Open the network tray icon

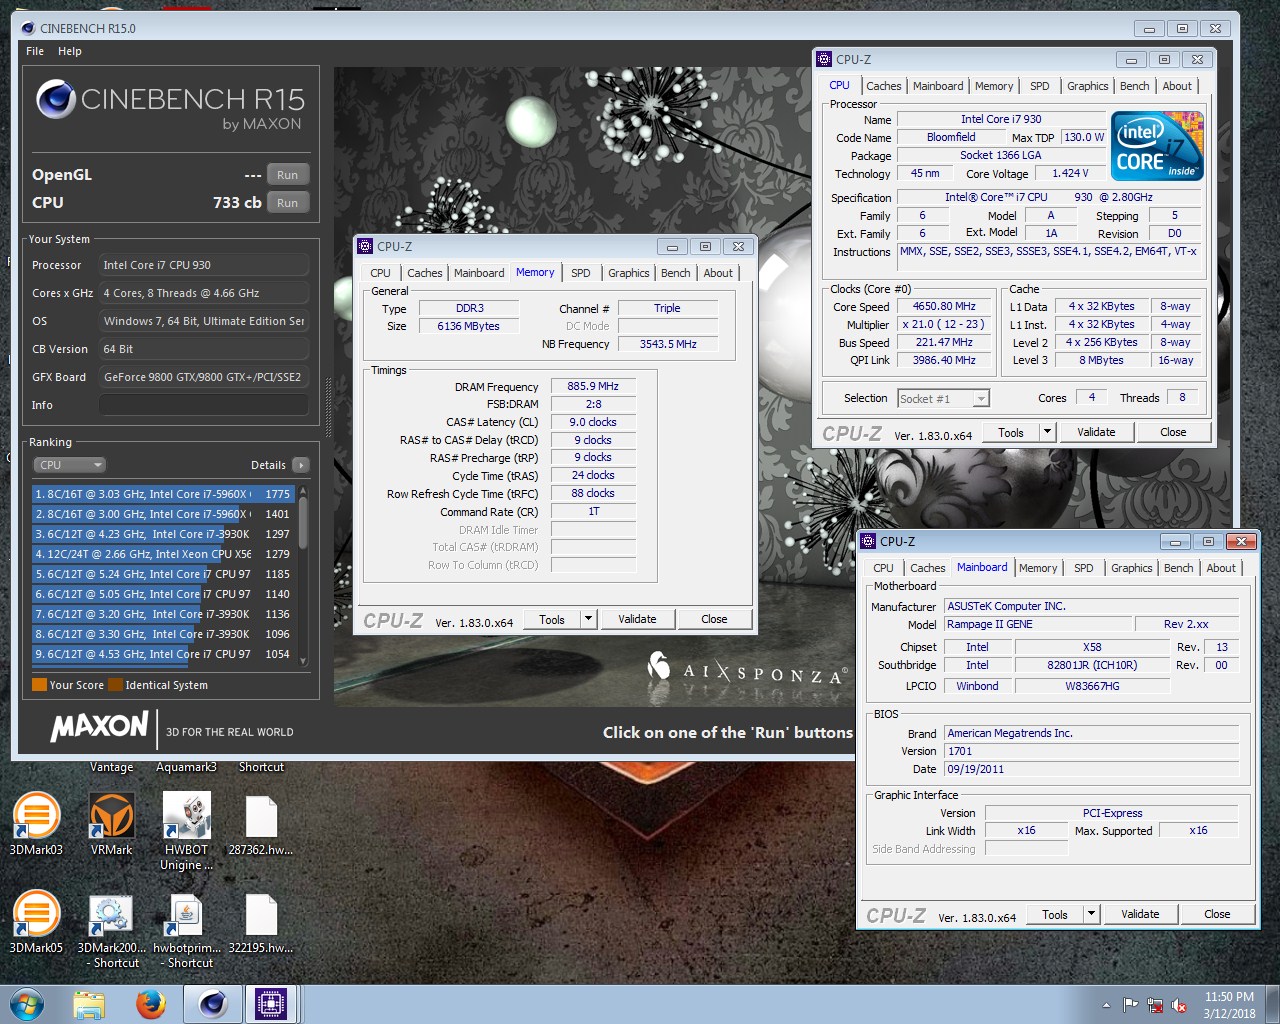(x=1155, y=1005)
